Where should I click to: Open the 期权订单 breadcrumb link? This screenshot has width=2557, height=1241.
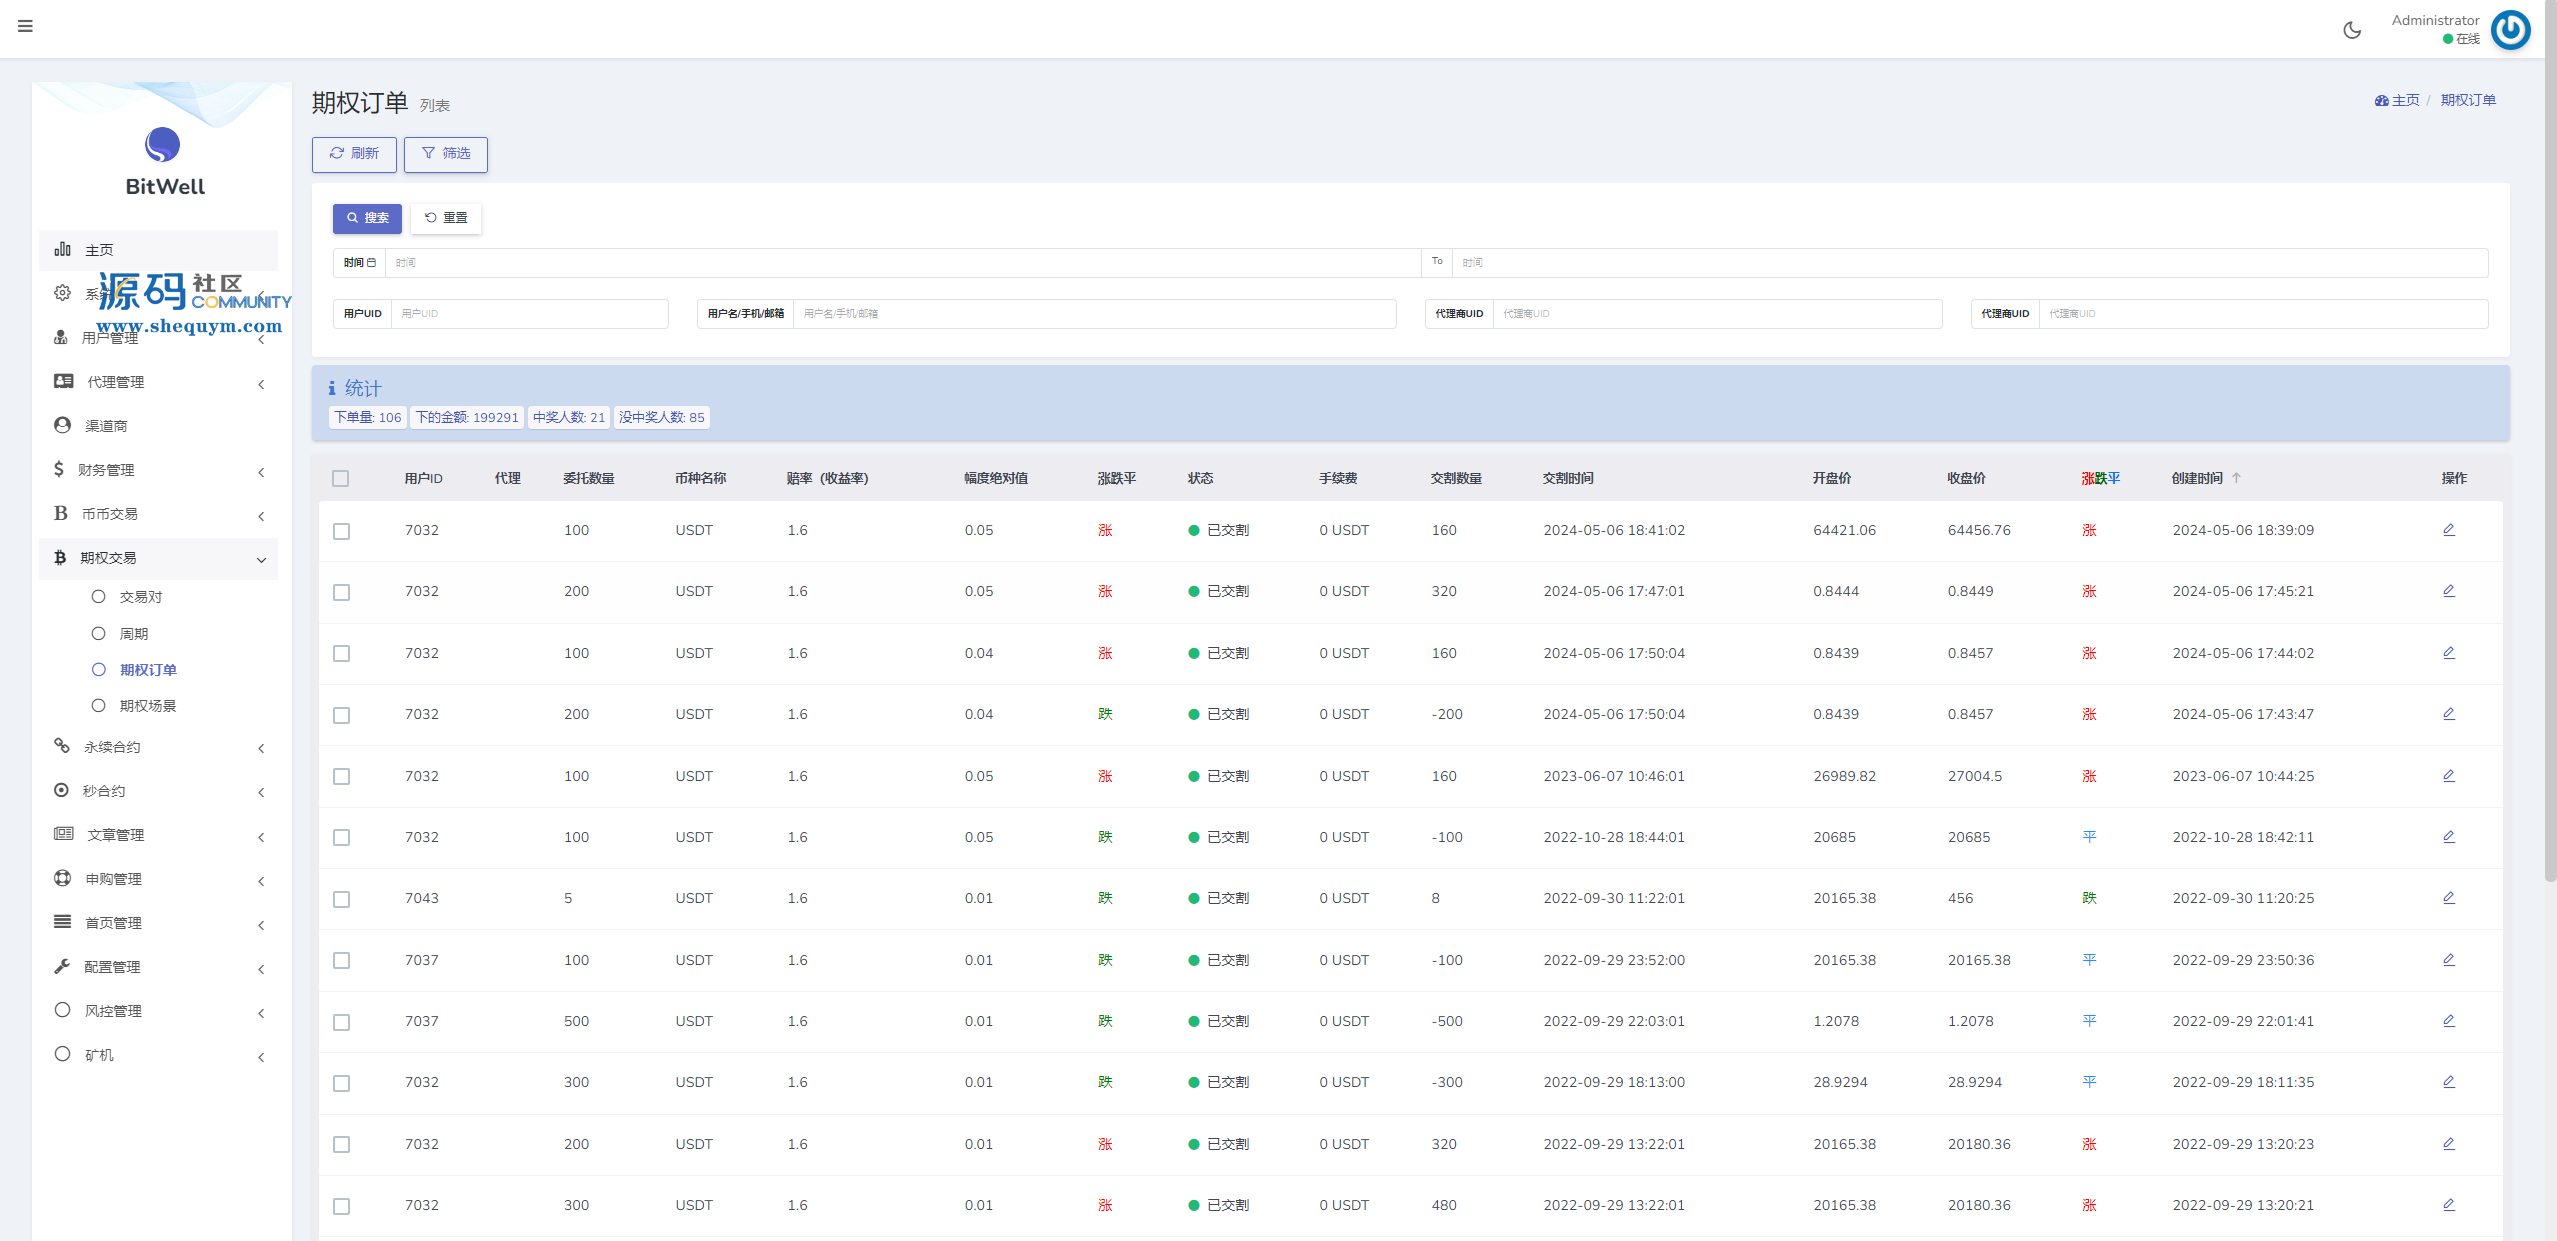pyautogui.click(x=2468, y=100)
